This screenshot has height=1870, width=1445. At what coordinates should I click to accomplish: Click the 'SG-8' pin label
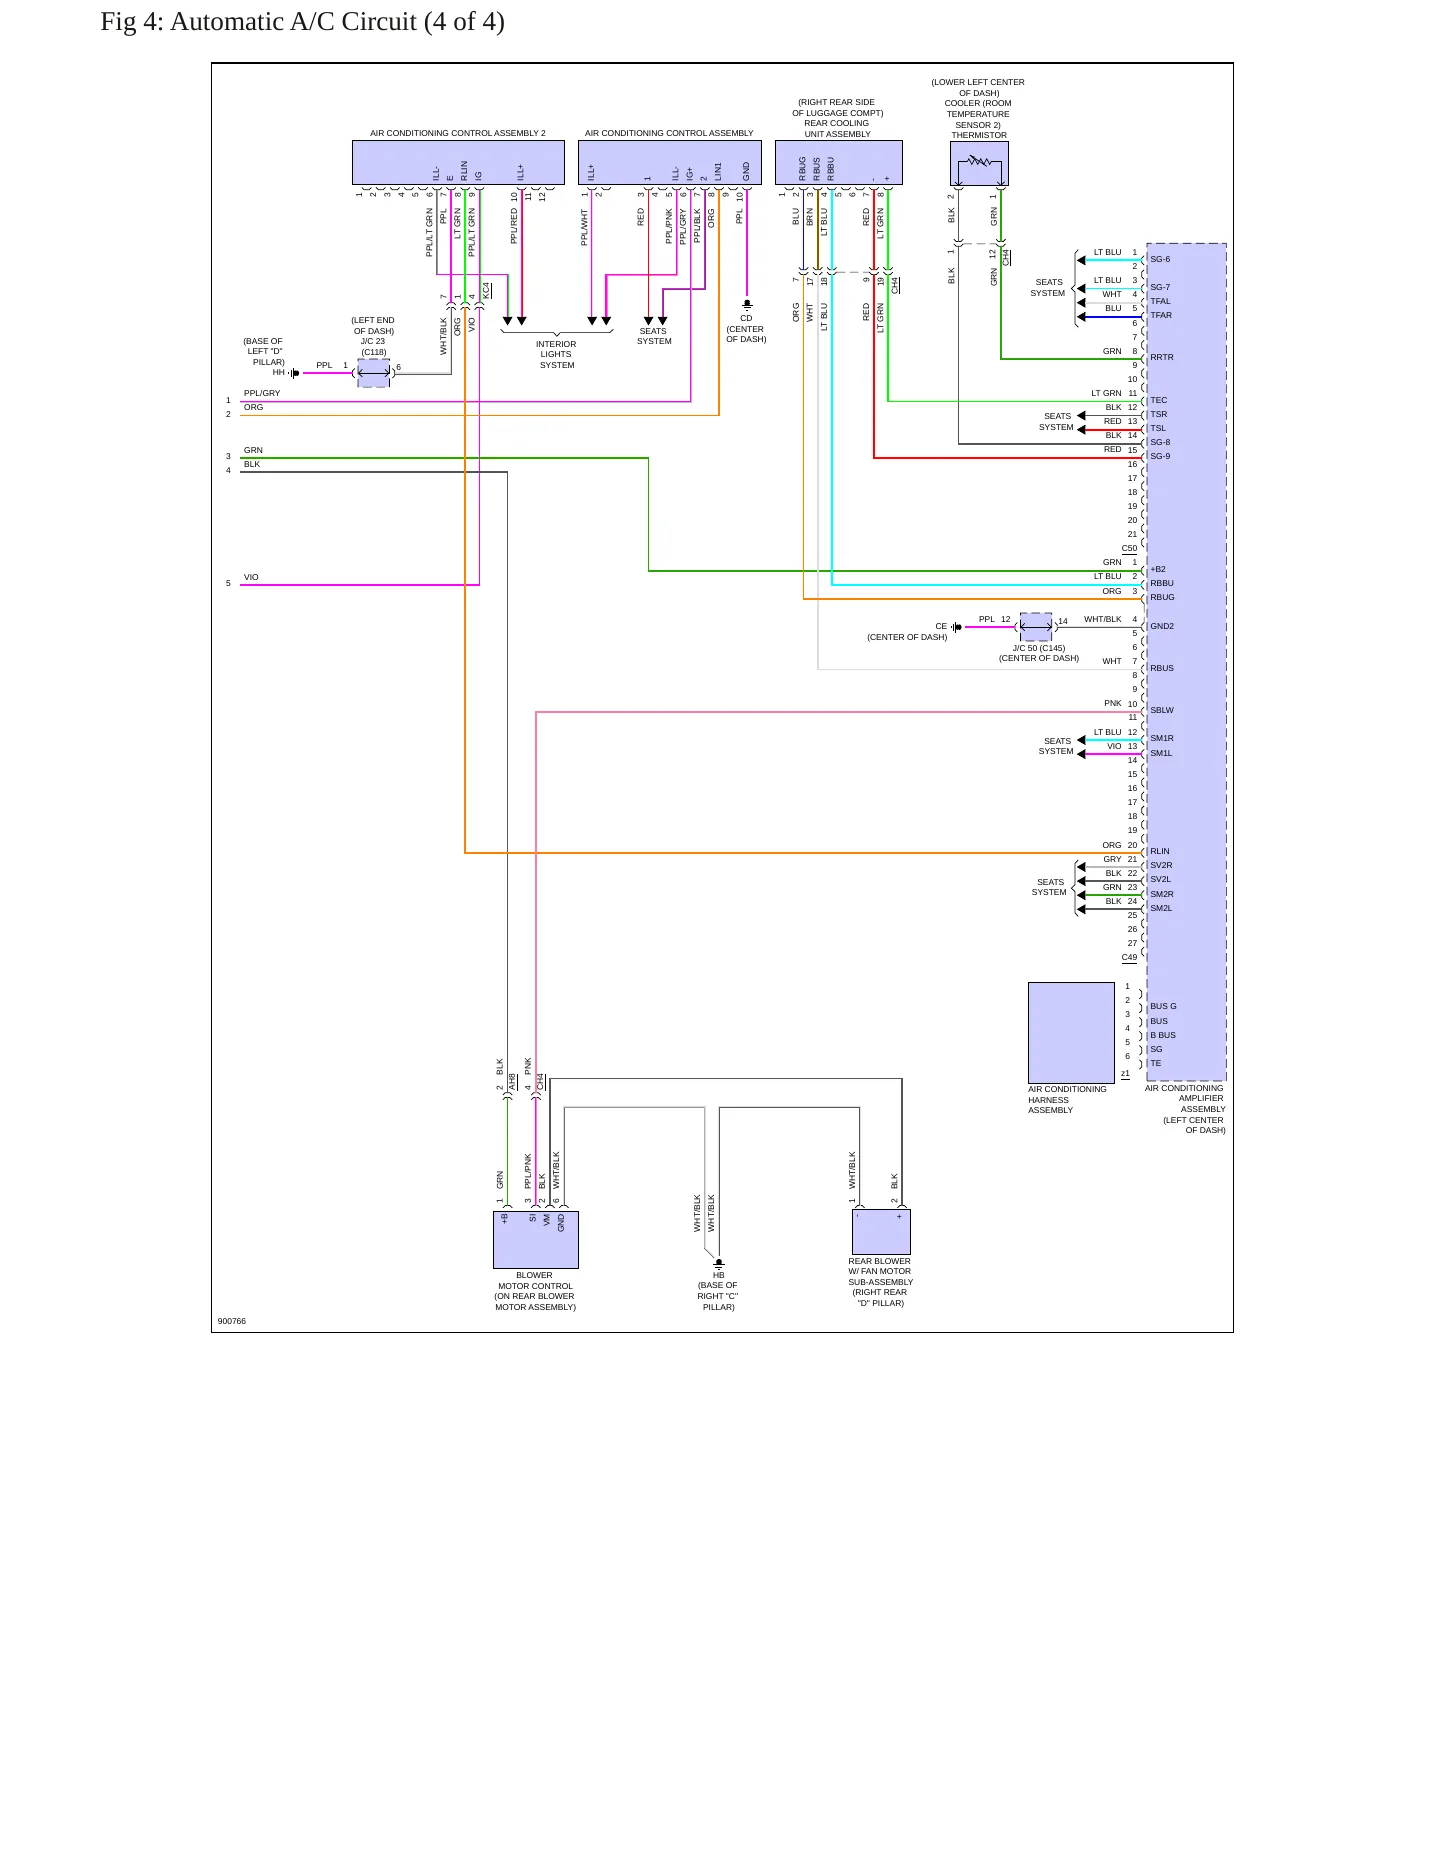[1160, 442]
